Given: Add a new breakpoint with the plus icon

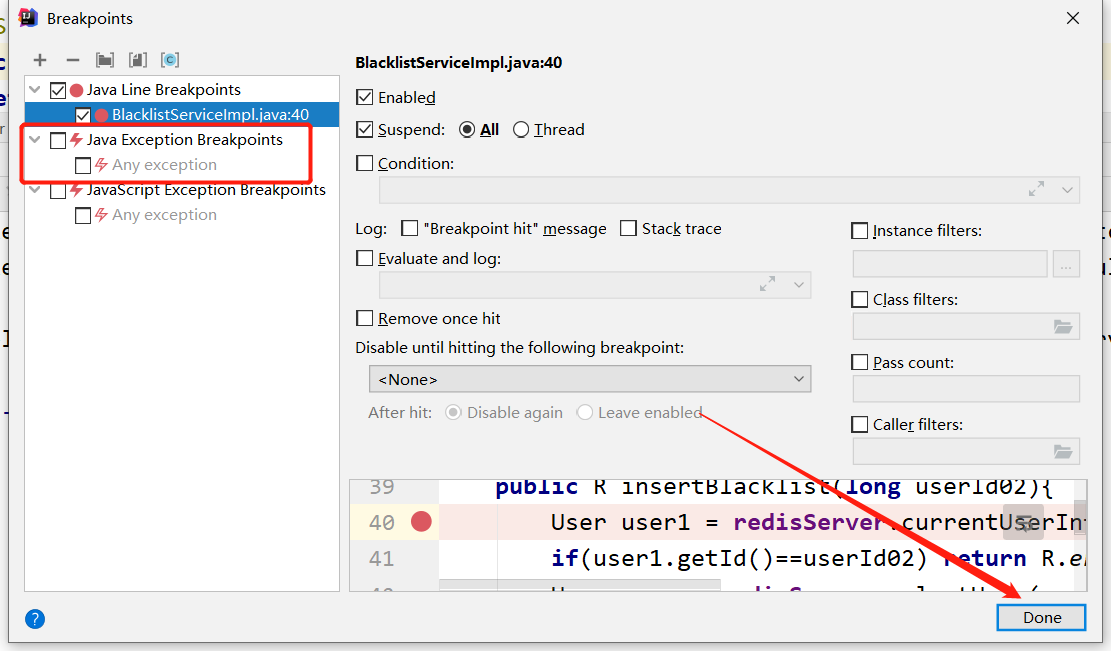Looking at the screenshot, I should (x=40, y=60).
